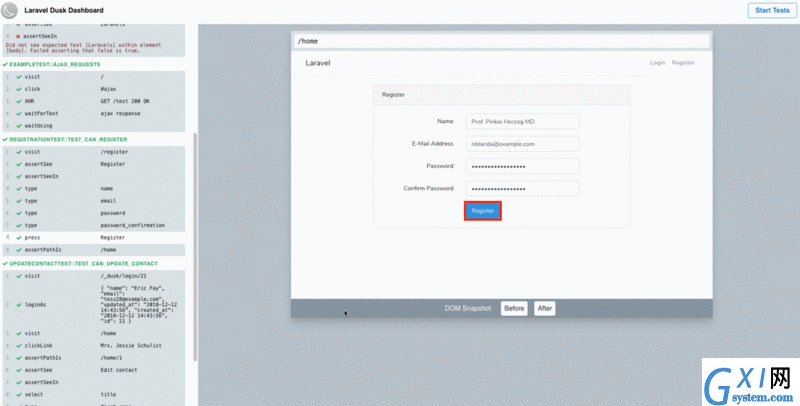Click the check icon on the clickLink step
This screenshot has height=406, width=800.
coord(19,346)
